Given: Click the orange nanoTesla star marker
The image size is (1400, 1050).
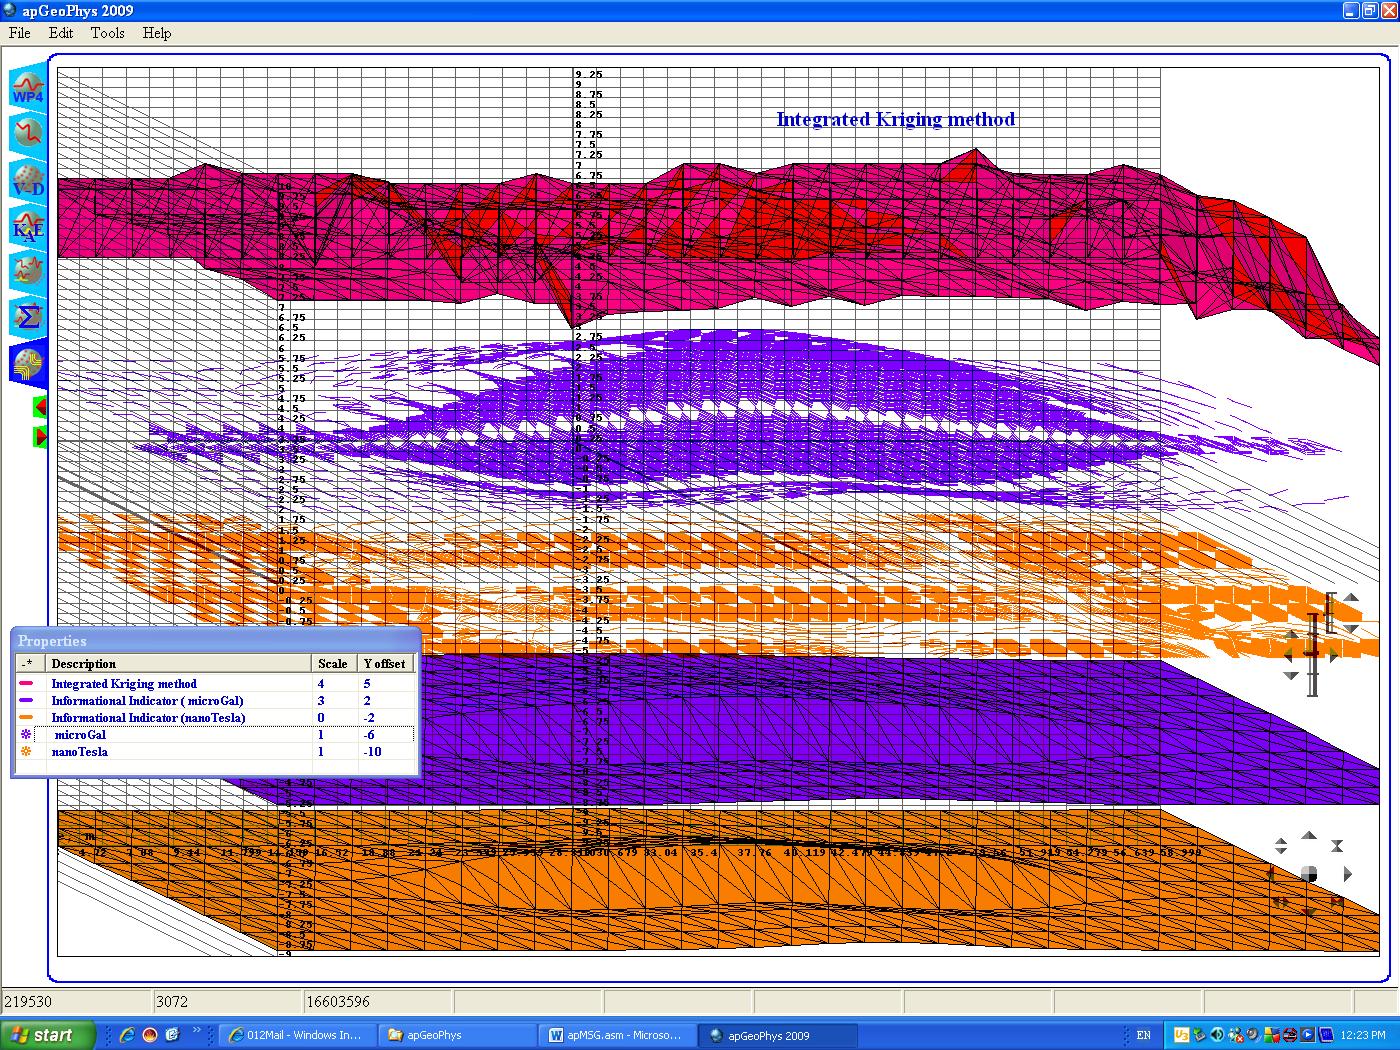Looking at the screenshot, I should click(27, 752).
